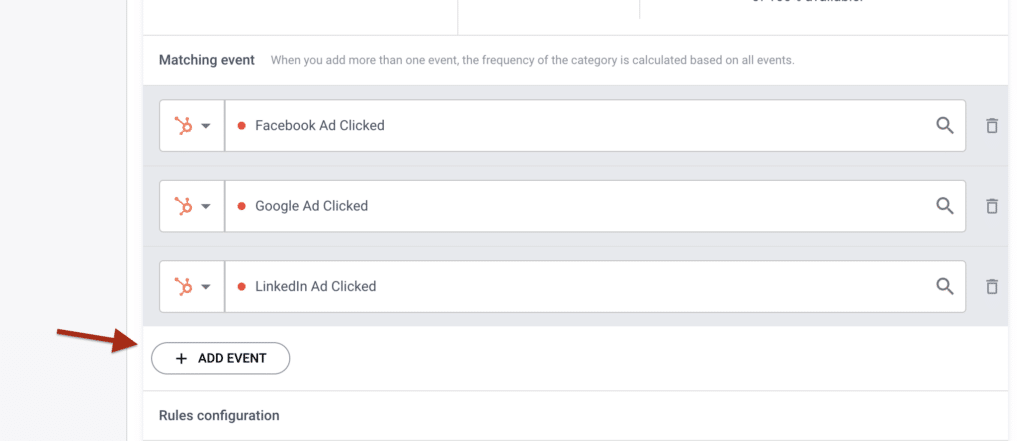Click HubSpot icon beside LinkedIn Ad Clicked
The width and height of the screenshot is (1024, 441).
coord(184,286)
